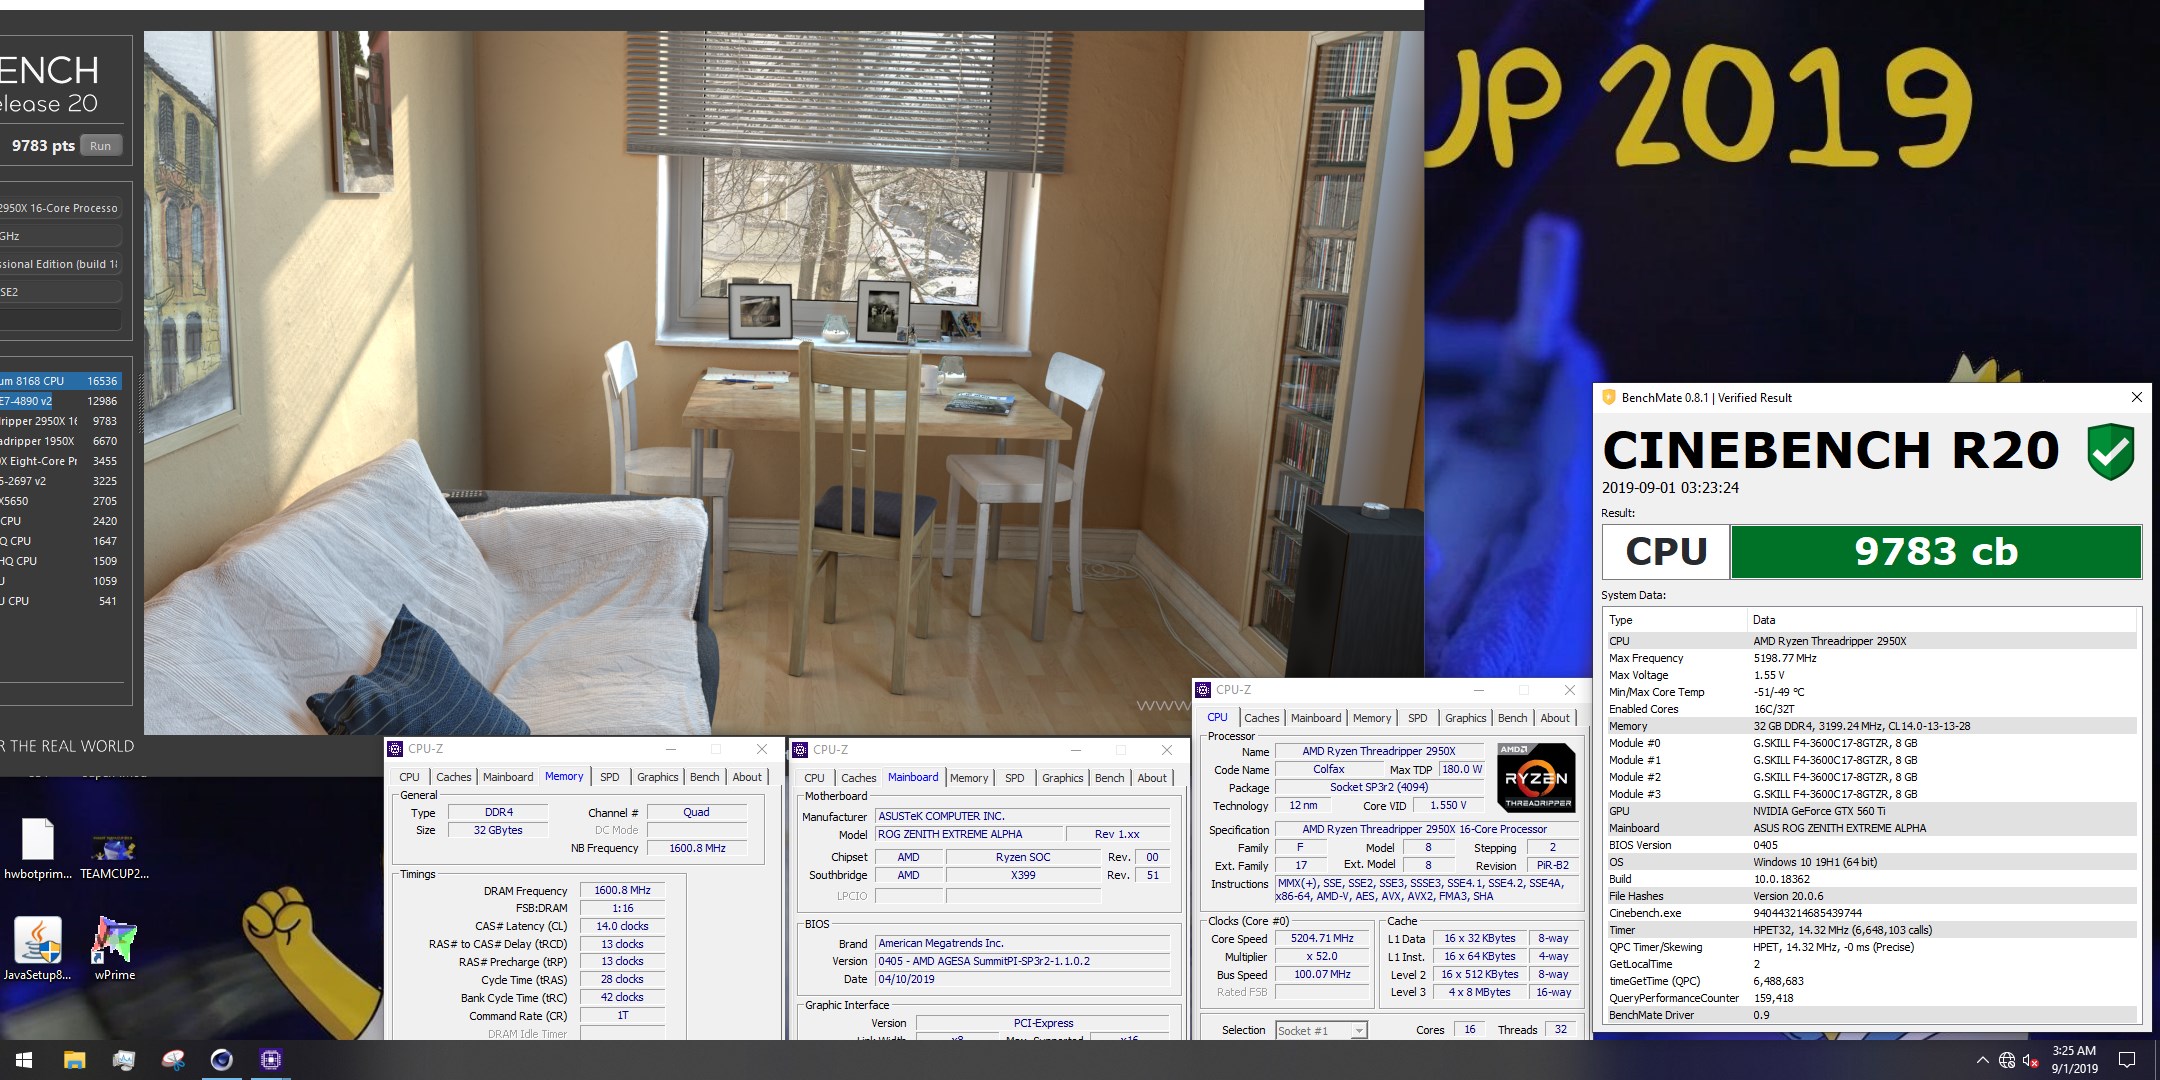This screenshot has height=1080, width=2160.
Task: Open the Socket #1 selection dropdown
Action: tap(1358, 1030)
